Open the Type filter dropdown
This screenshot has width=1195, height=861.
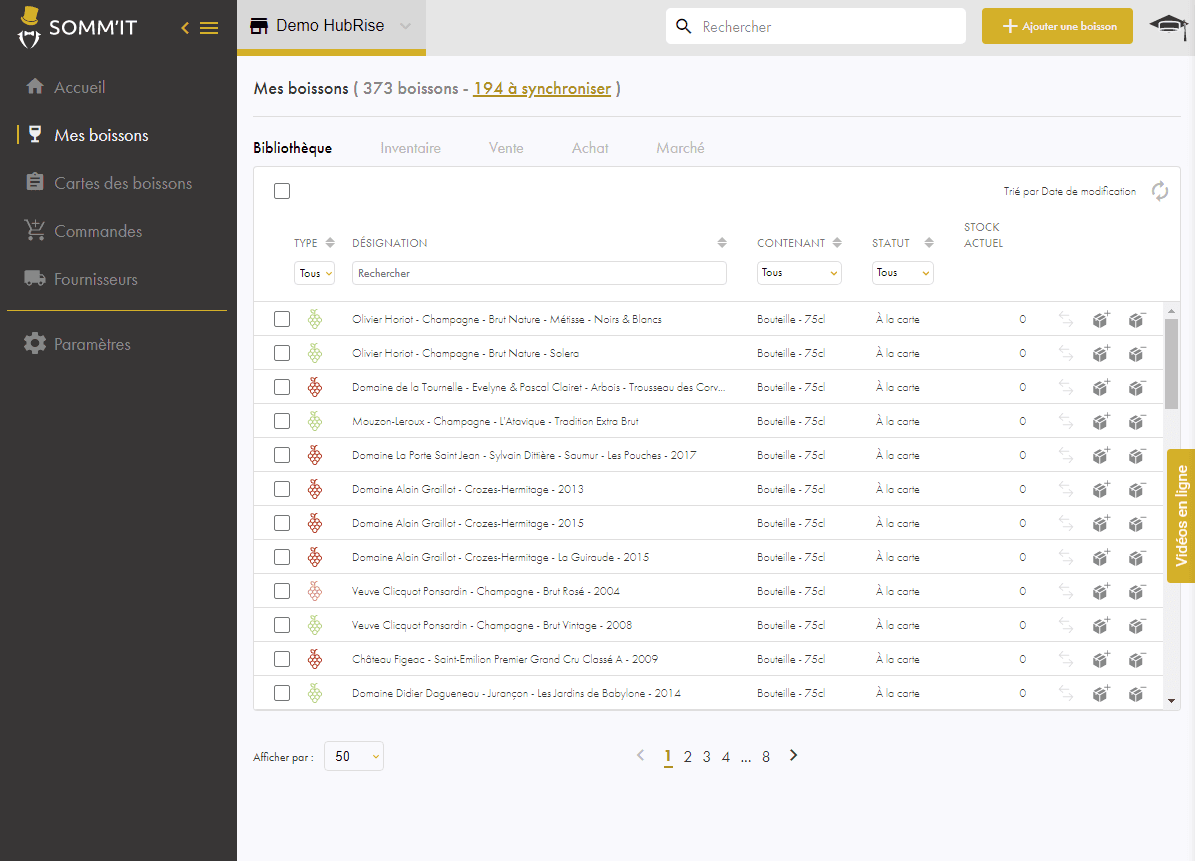click(315, 273)
